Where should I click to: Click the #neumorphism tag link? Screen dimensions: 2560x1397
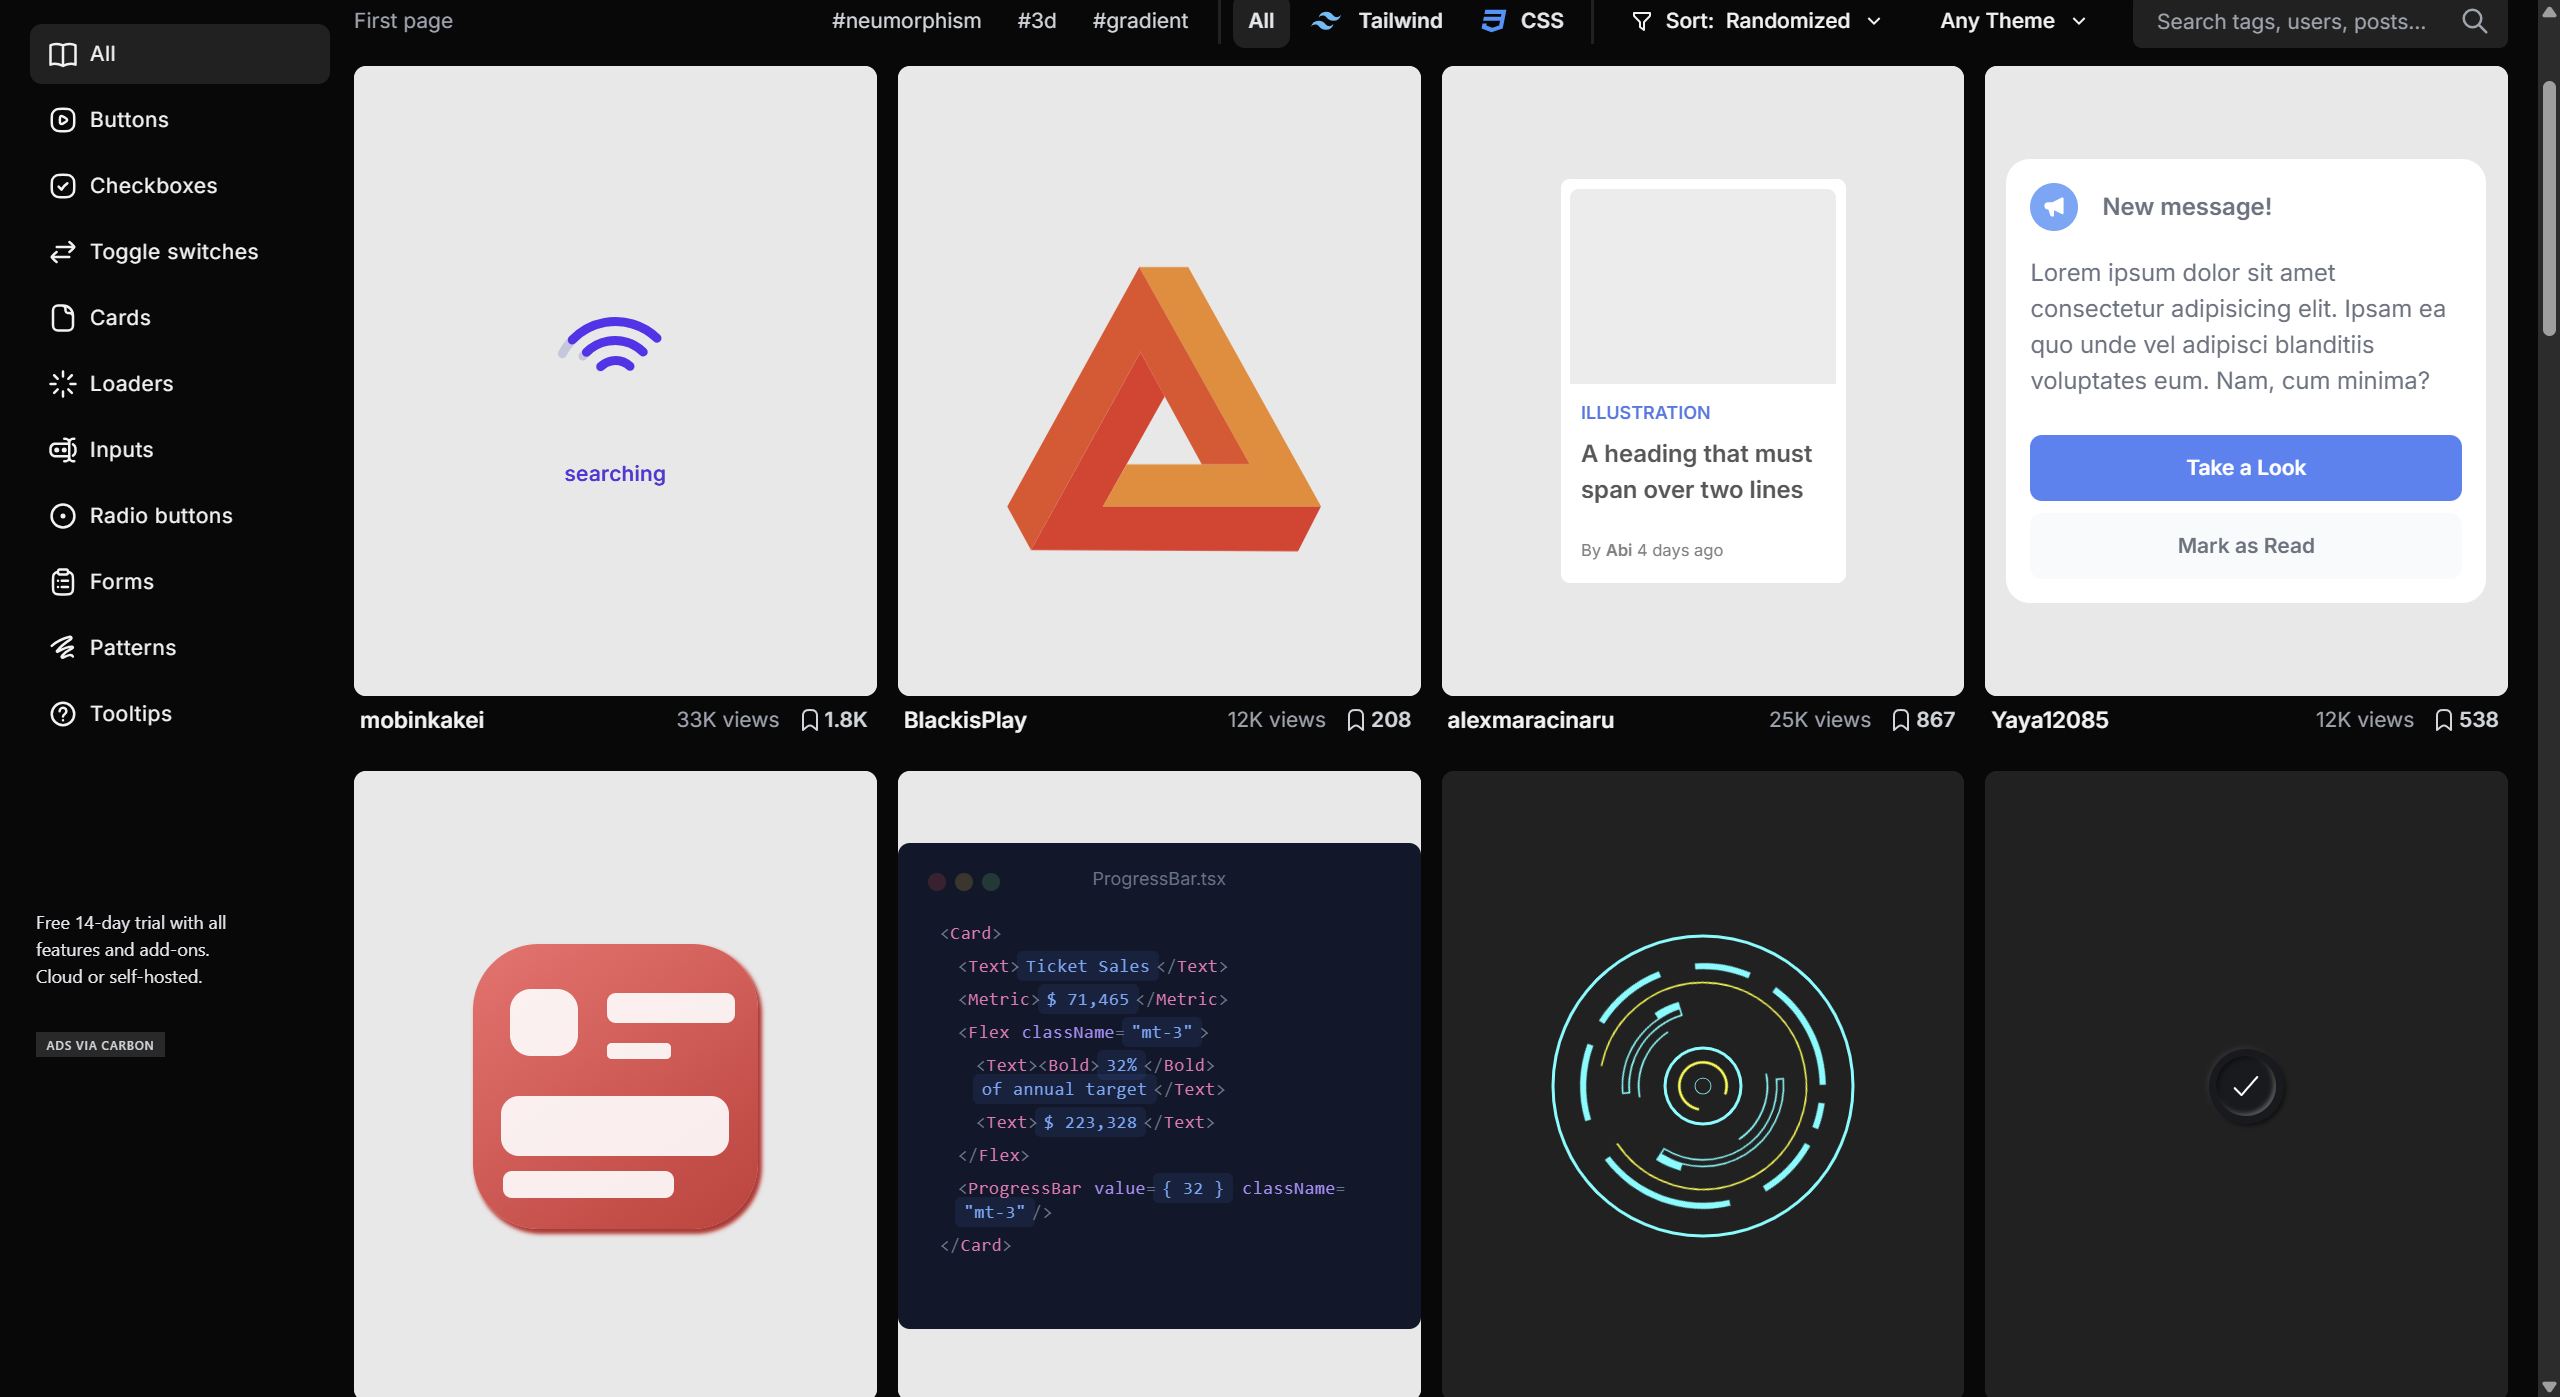pyautogui.click(x=906, y=21)
